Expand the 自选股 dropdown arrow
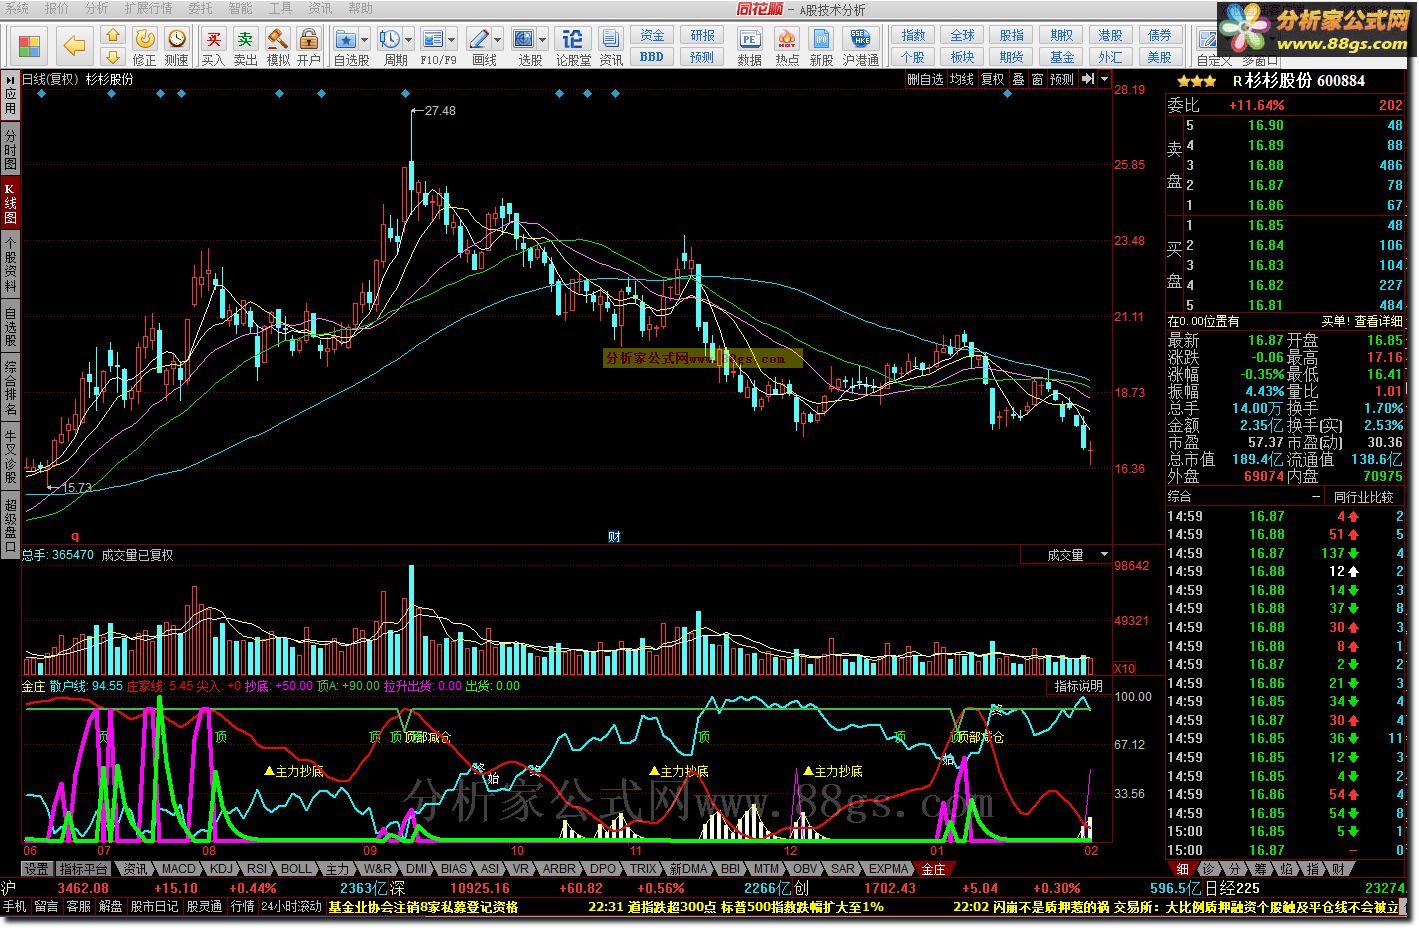 point(365,40)
